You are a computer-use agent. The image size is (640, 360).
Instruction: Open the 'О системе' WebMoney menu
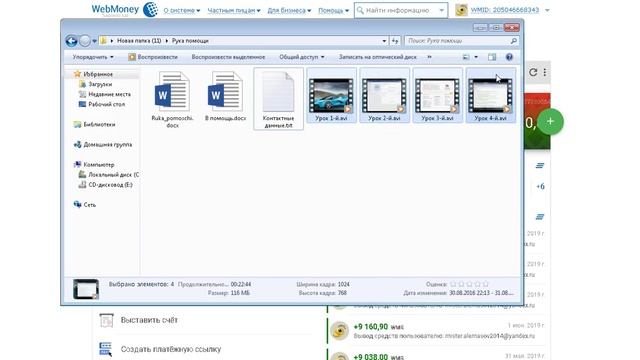click(182, 10)
